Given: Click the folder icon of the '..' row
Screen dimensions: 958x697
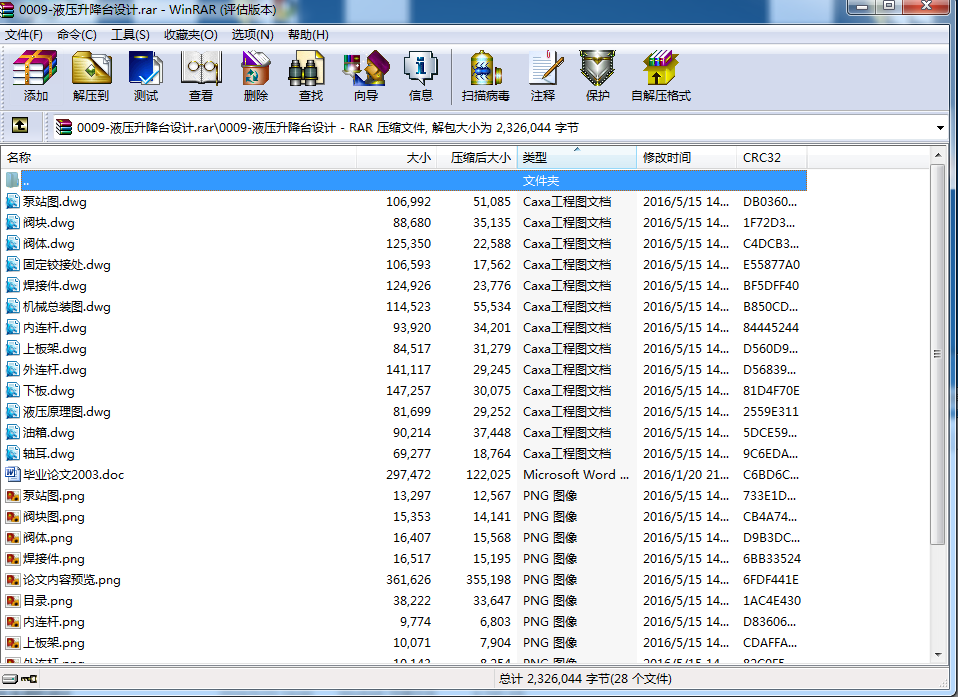Looking at the screenshot, I should pos(12,180).
